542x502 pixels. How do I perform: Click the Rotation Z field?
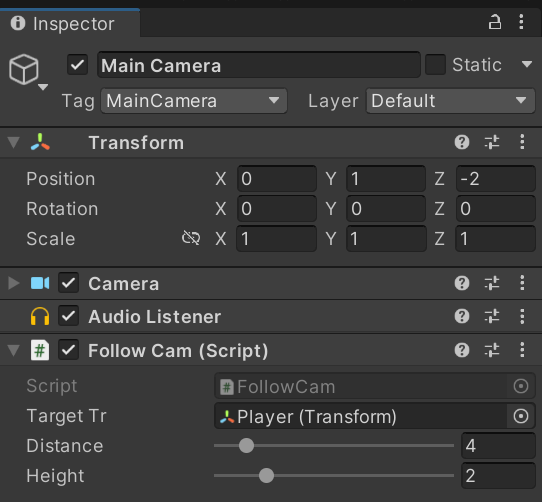[496, 208]
